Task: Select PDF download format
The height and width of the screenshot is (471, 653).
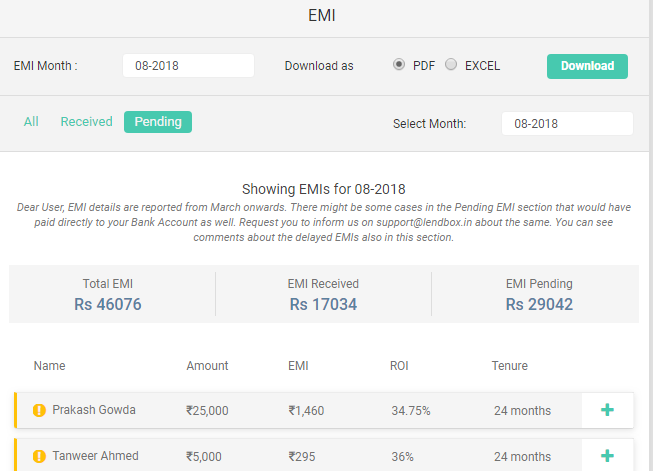Action: coord(399,65)
